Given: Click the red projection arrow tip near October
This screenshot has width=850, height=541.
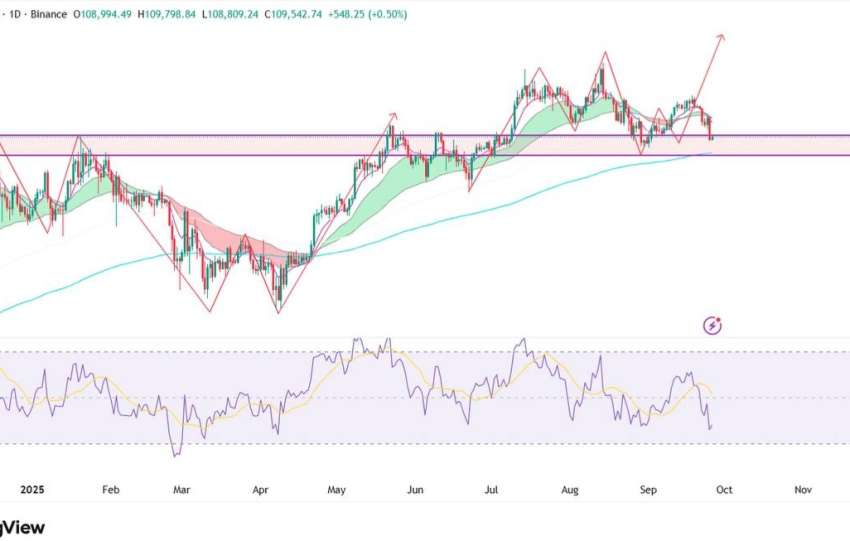Looking at the screenshot, I should coord(720,36).
